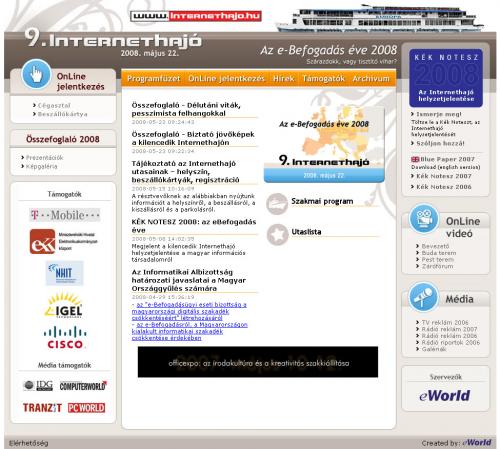Screen dimensions: 500x449
Task: Open the Támogatók menu tab
Action: tap(323, 79)
